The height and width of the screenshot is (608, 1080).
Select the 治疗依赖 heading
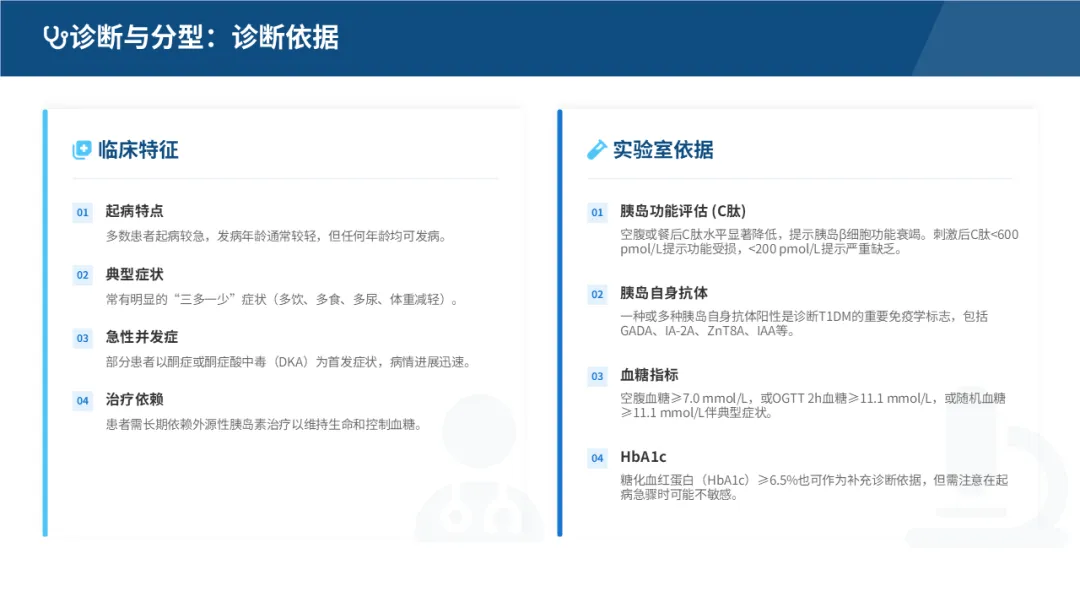click(x=134, y=399)
